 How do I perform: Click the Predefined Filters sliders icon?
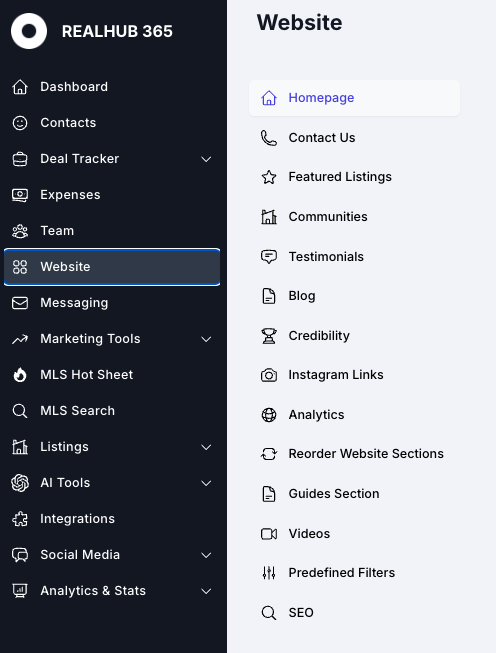pyautogui.click(x=269, y=573)
